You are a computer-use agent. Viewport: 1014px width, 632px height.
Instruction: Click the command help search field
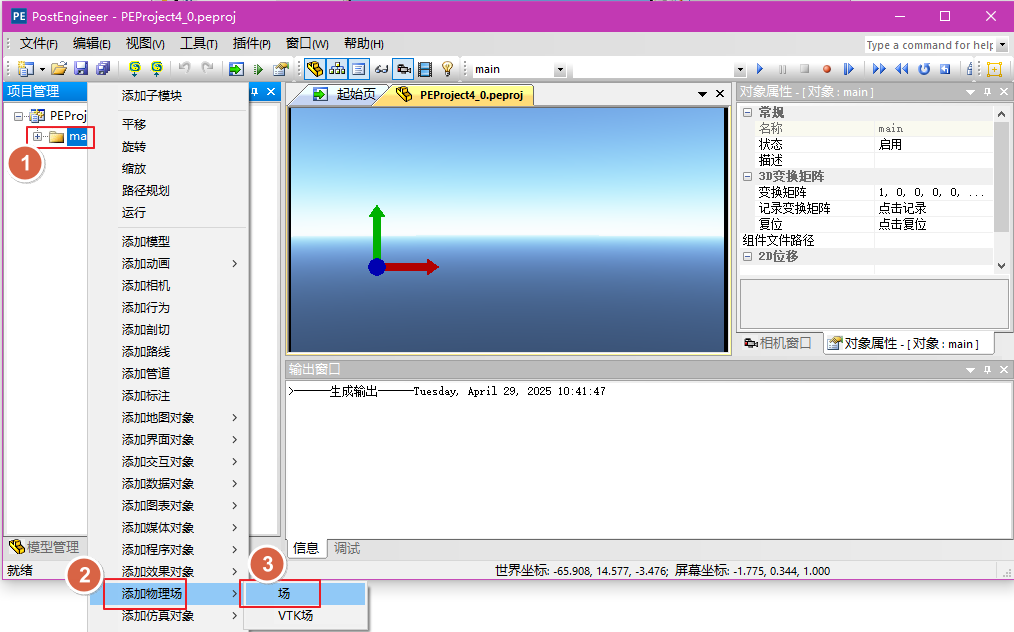930,45
